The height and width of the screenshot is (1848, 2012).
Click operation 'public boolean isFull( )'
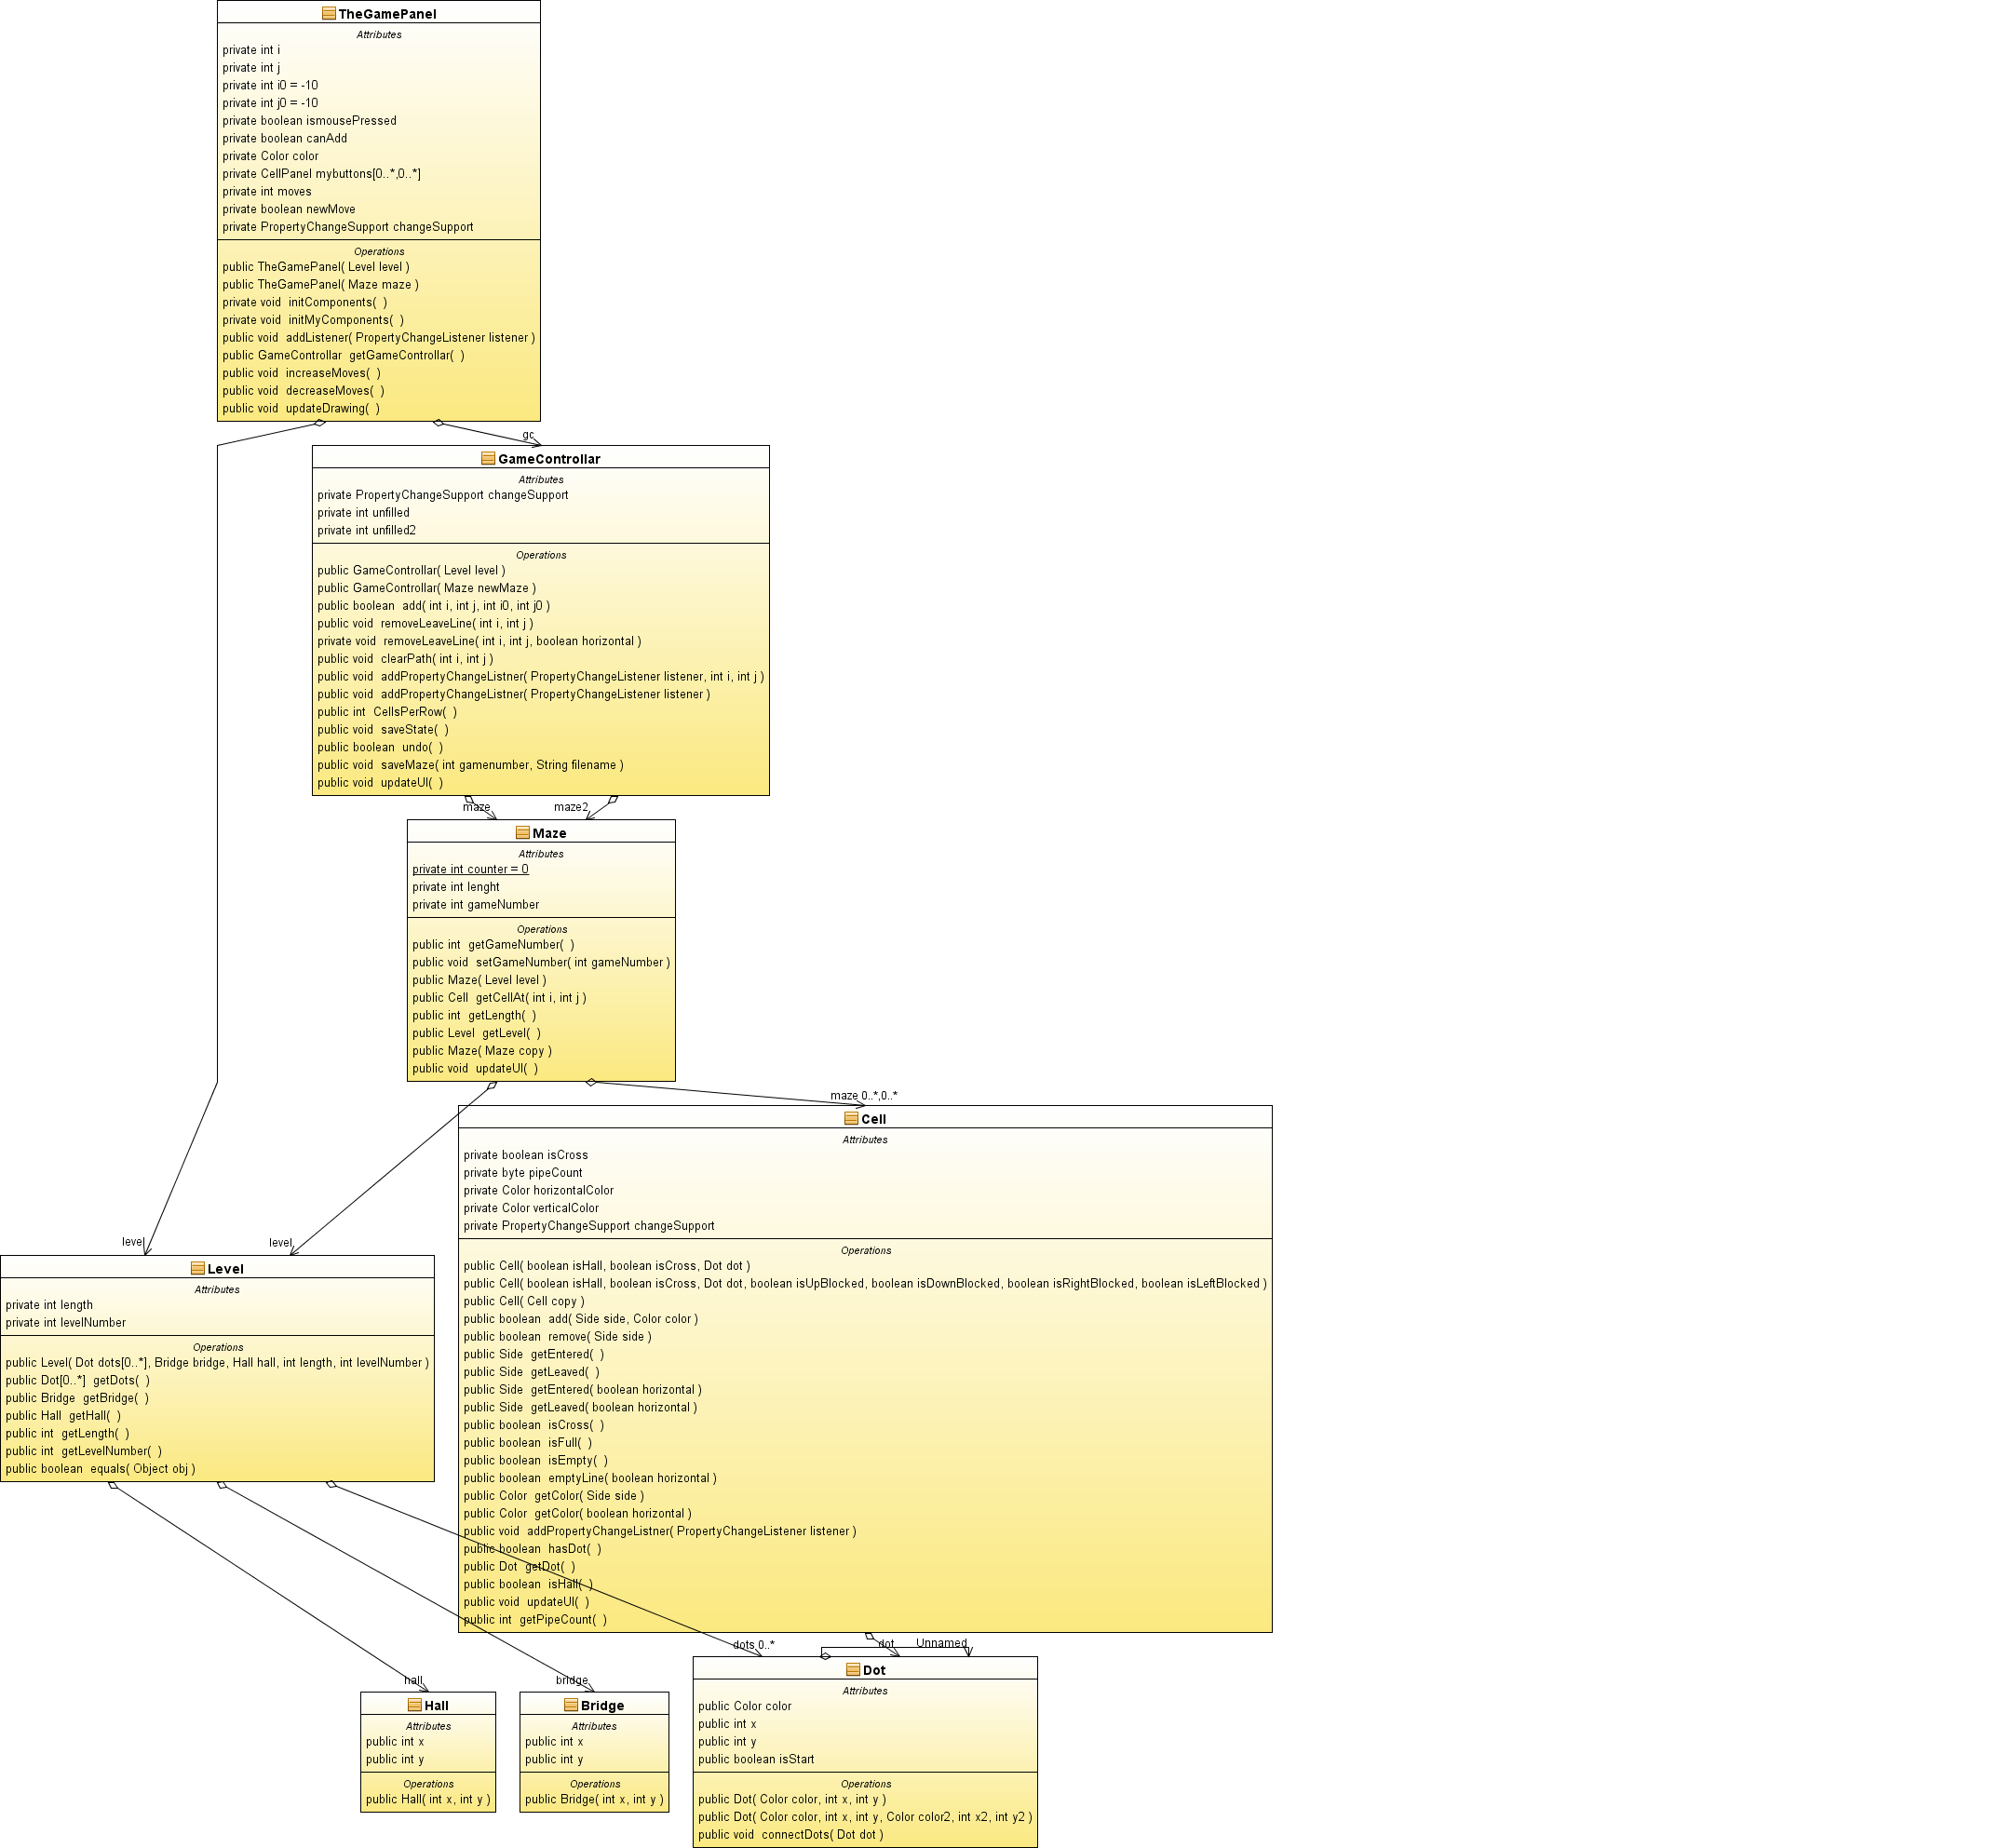click(527, 1444)
